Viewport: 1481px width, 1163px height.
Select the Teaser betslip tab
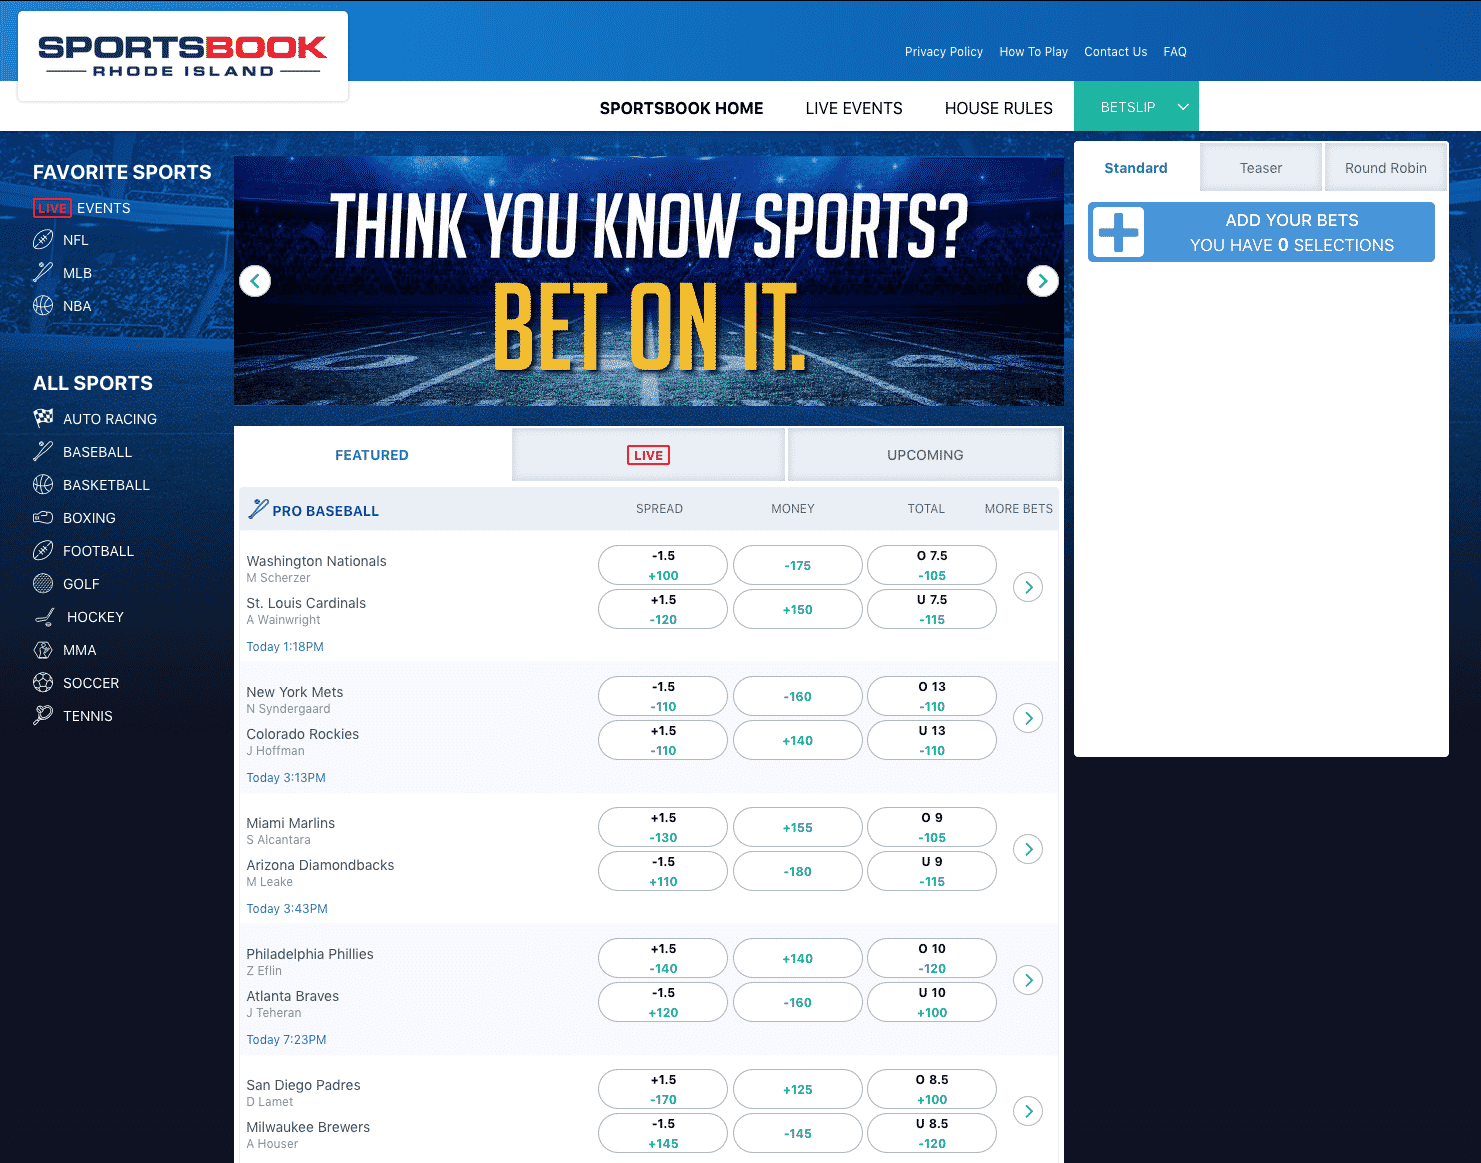[1261, 168]
